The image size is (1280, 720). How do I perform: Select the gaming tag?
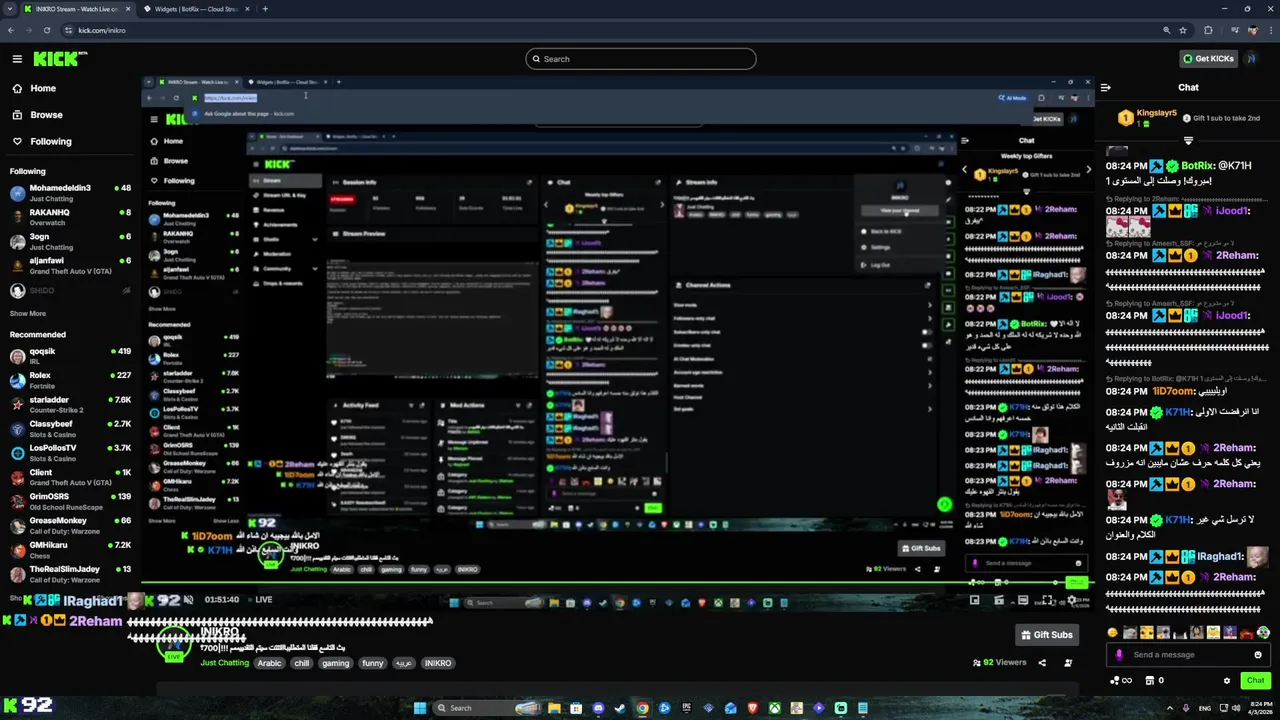point(336,663)
